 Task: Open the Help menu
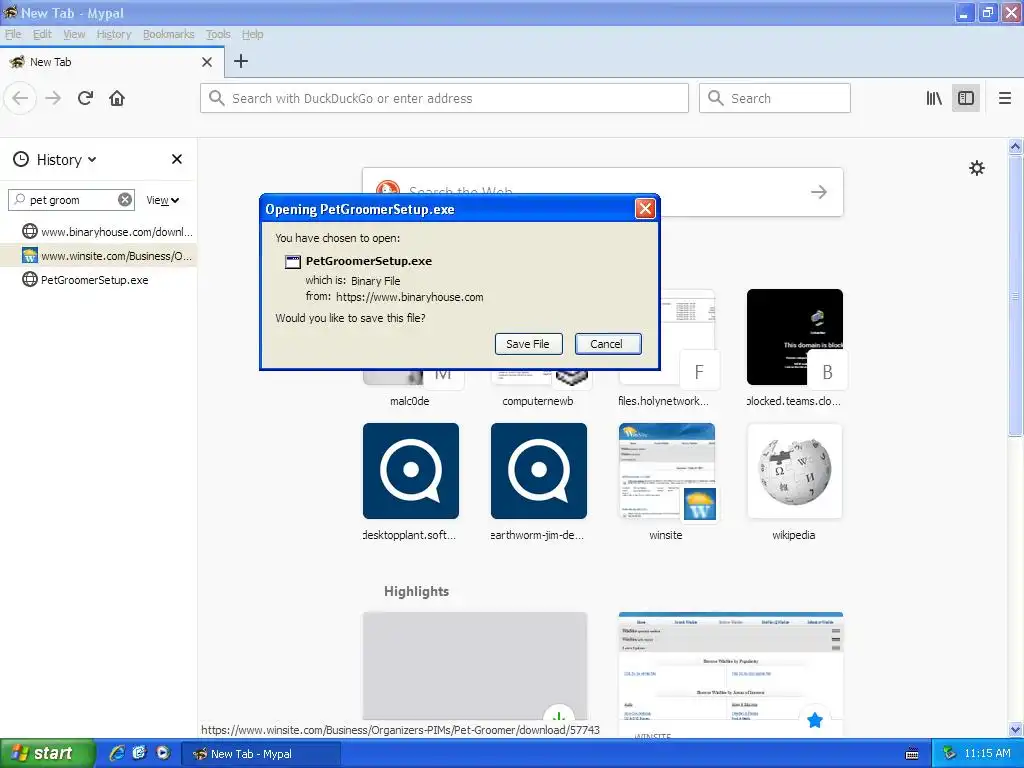pos(252,34)
